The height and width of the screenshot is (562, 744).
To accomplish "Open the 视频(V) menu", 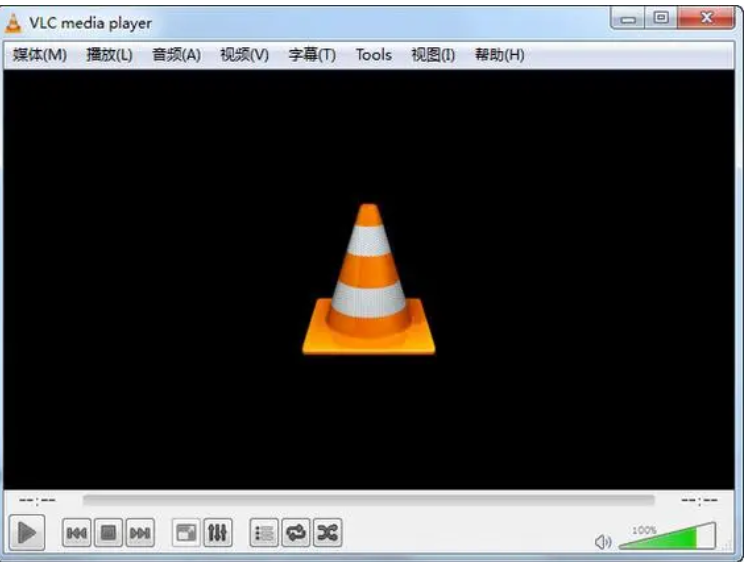I will tap(244, 55).
